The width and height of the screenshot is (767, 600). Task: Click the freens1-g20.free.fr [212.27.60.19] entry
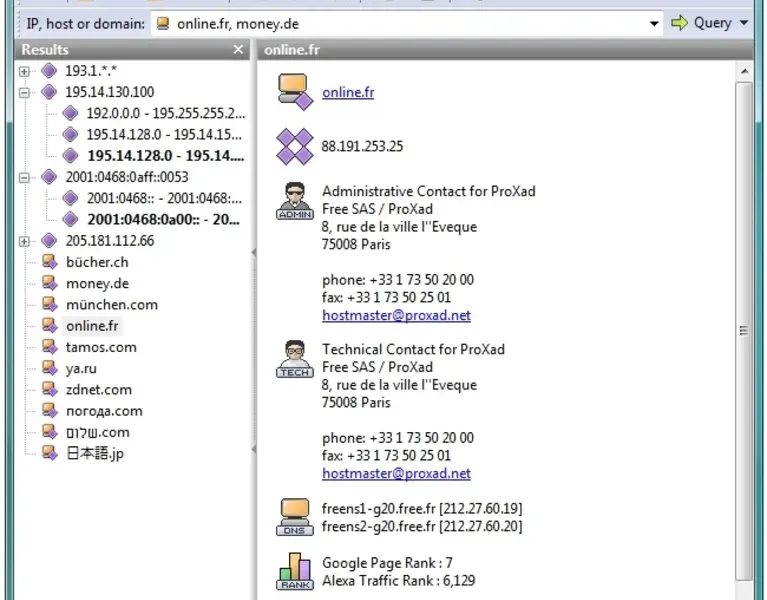(422, 509)
